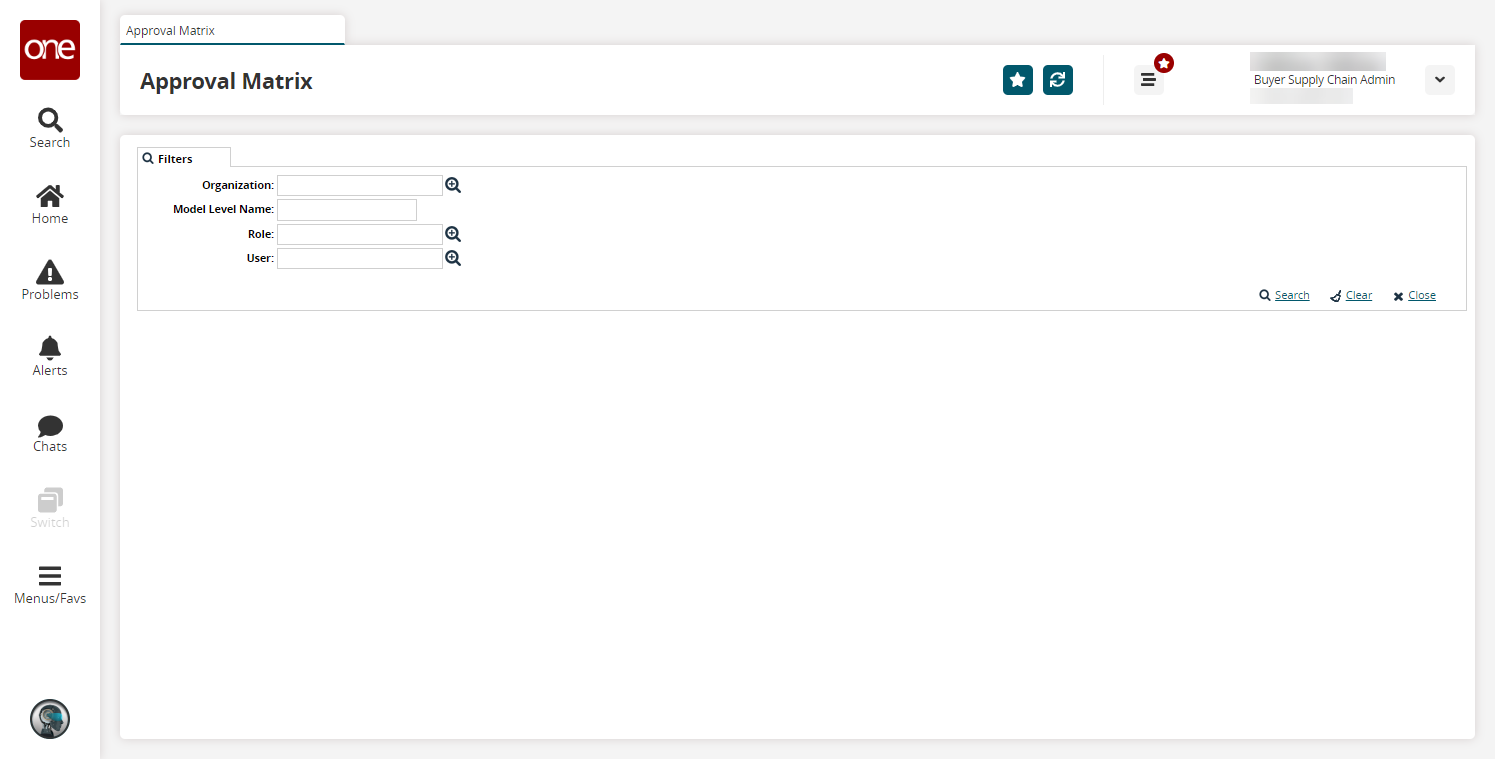
Task: Click the Filters tab
Action: pos(176,159)
